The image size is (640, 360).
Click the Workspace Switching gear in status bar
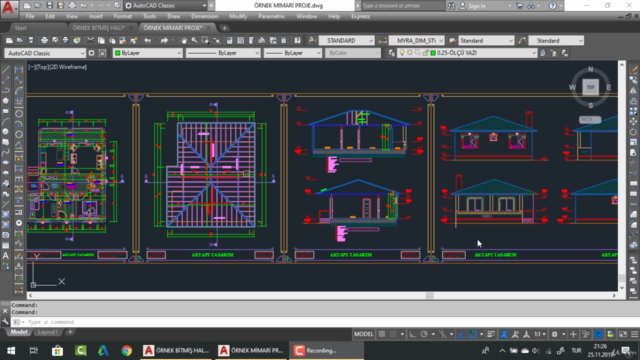coord(554,334)
